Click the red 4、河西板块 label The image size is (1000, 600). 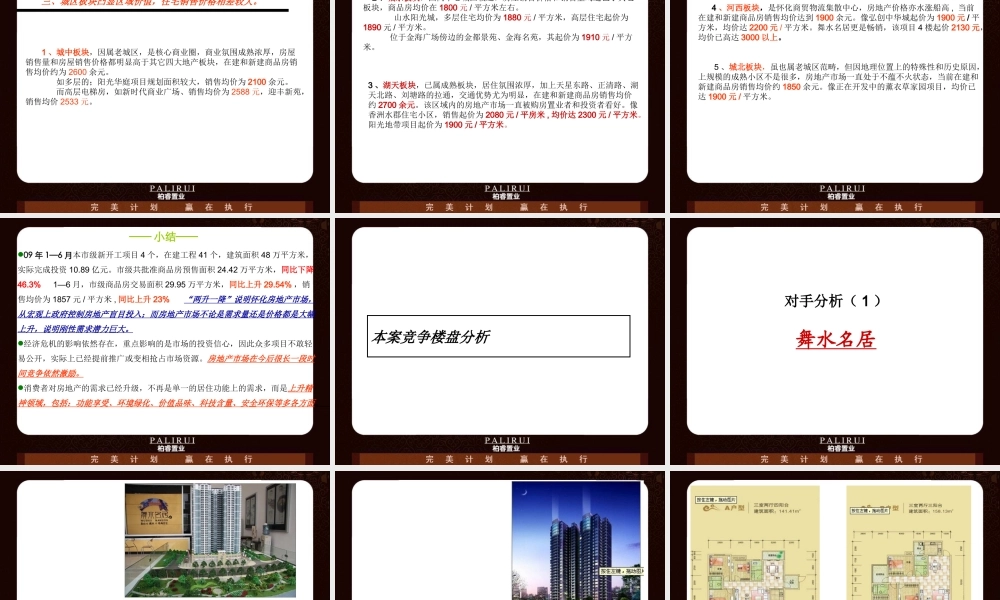click(735, 8)
